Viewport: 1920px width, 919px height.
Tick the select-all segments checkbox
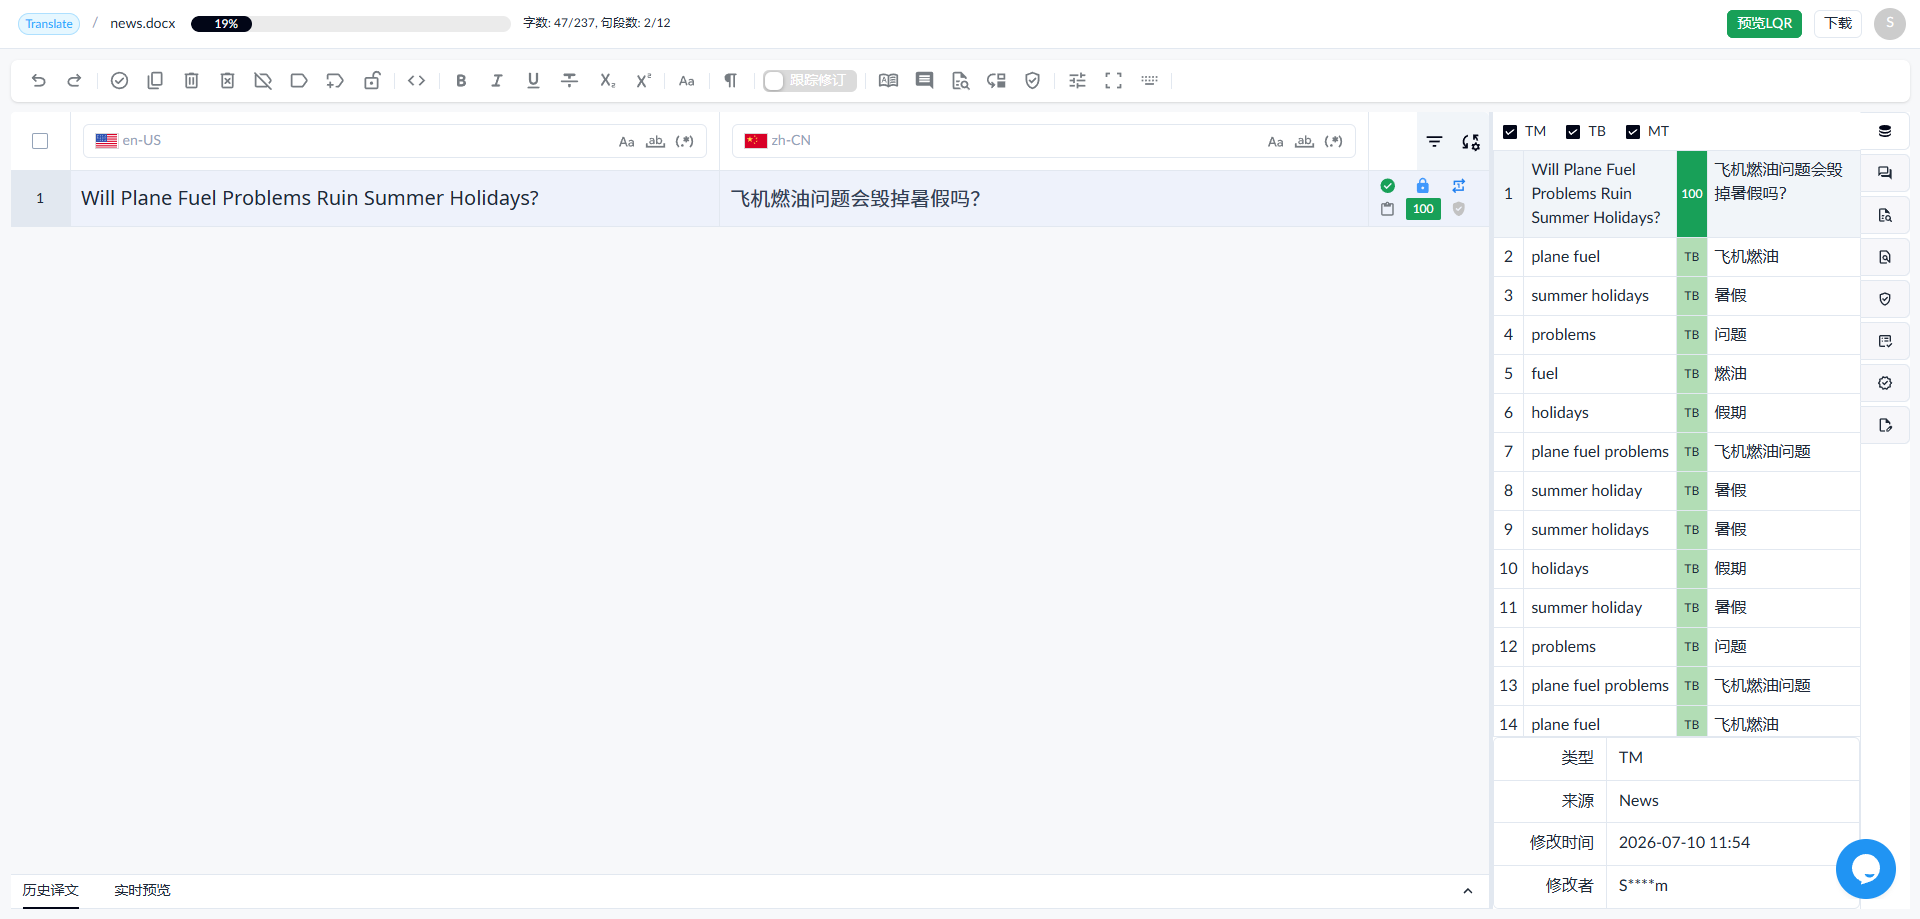(40, 141)
